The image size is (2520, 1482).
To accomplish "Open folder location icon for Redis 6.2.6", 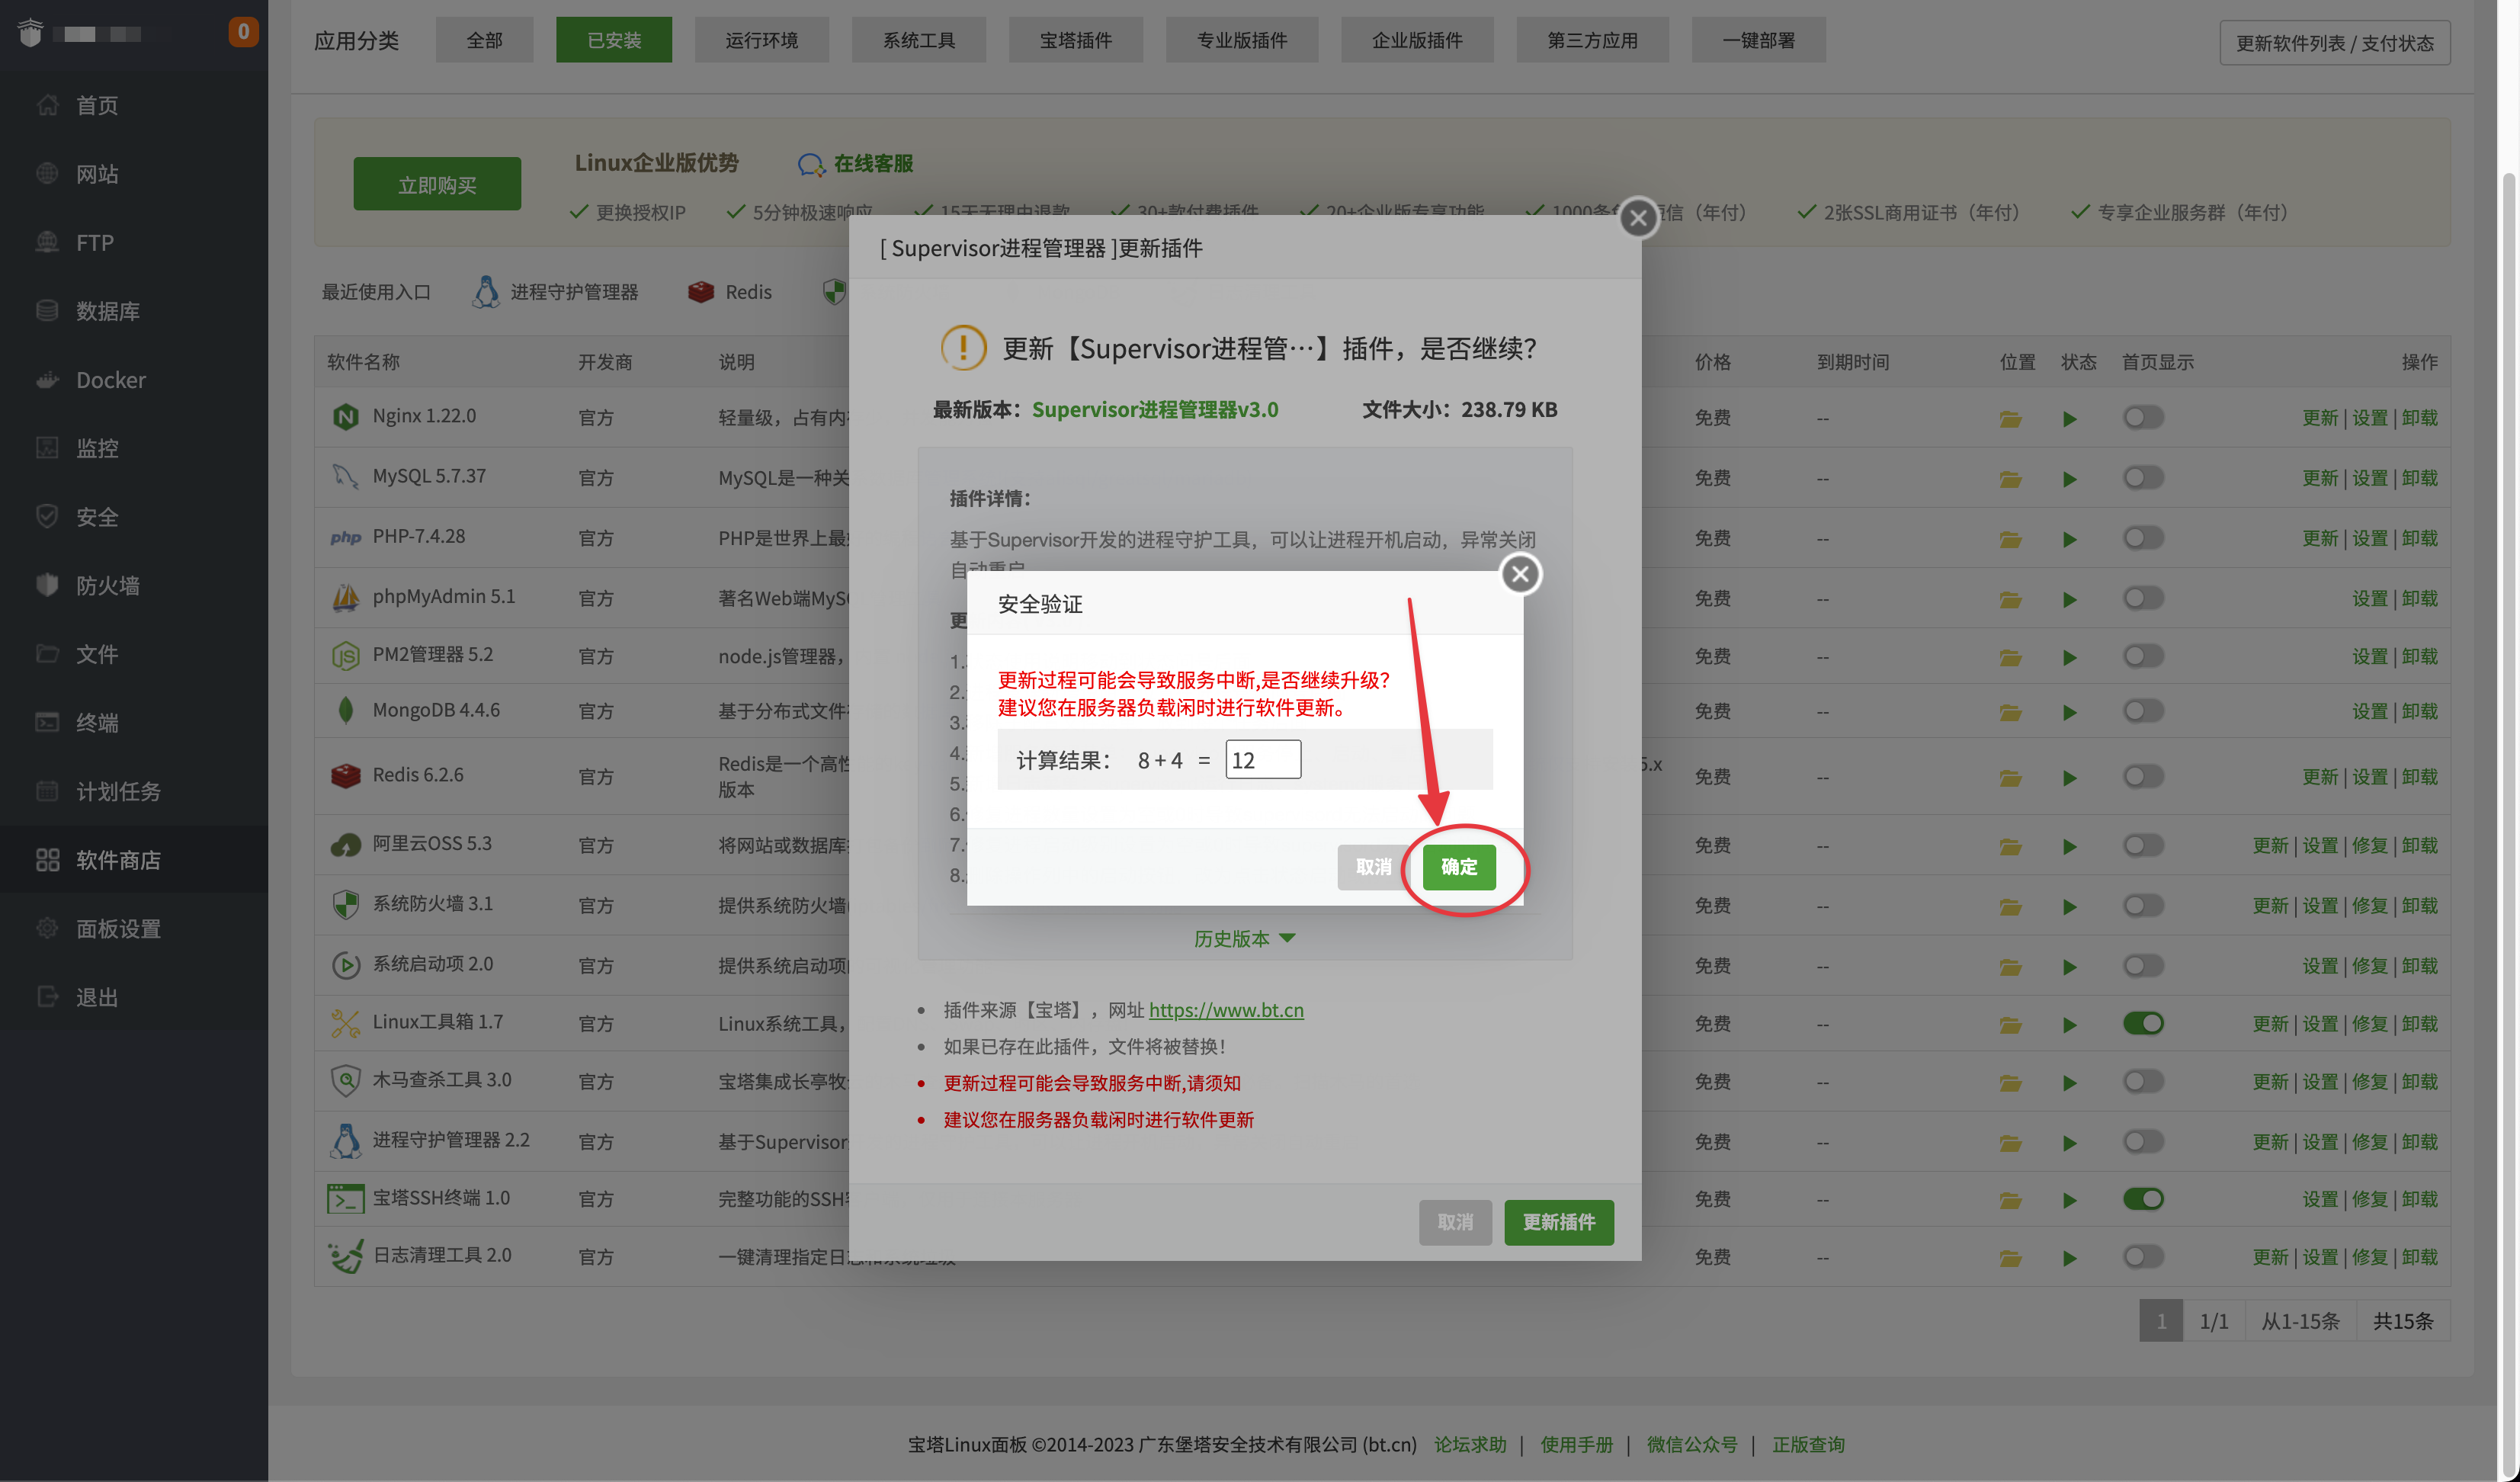I will tap(2010, 778).
